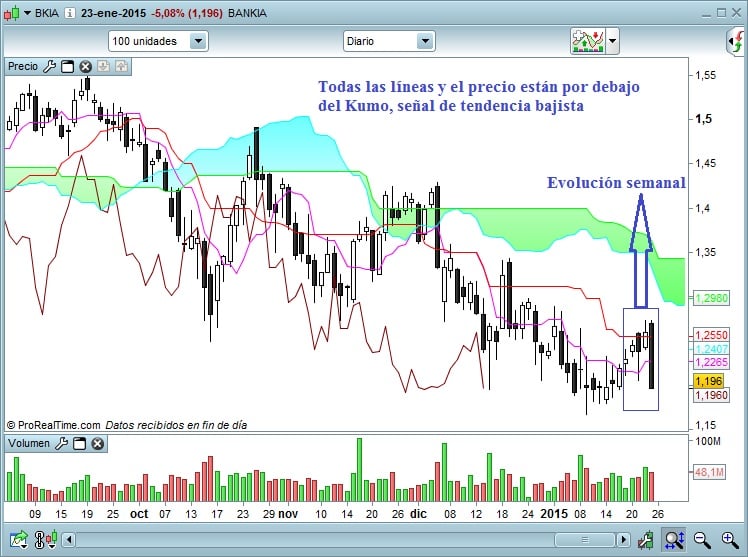Click the red-green arrows icon at right edge
The height and width of the screenshot is (557, 748).
(737, 41)
